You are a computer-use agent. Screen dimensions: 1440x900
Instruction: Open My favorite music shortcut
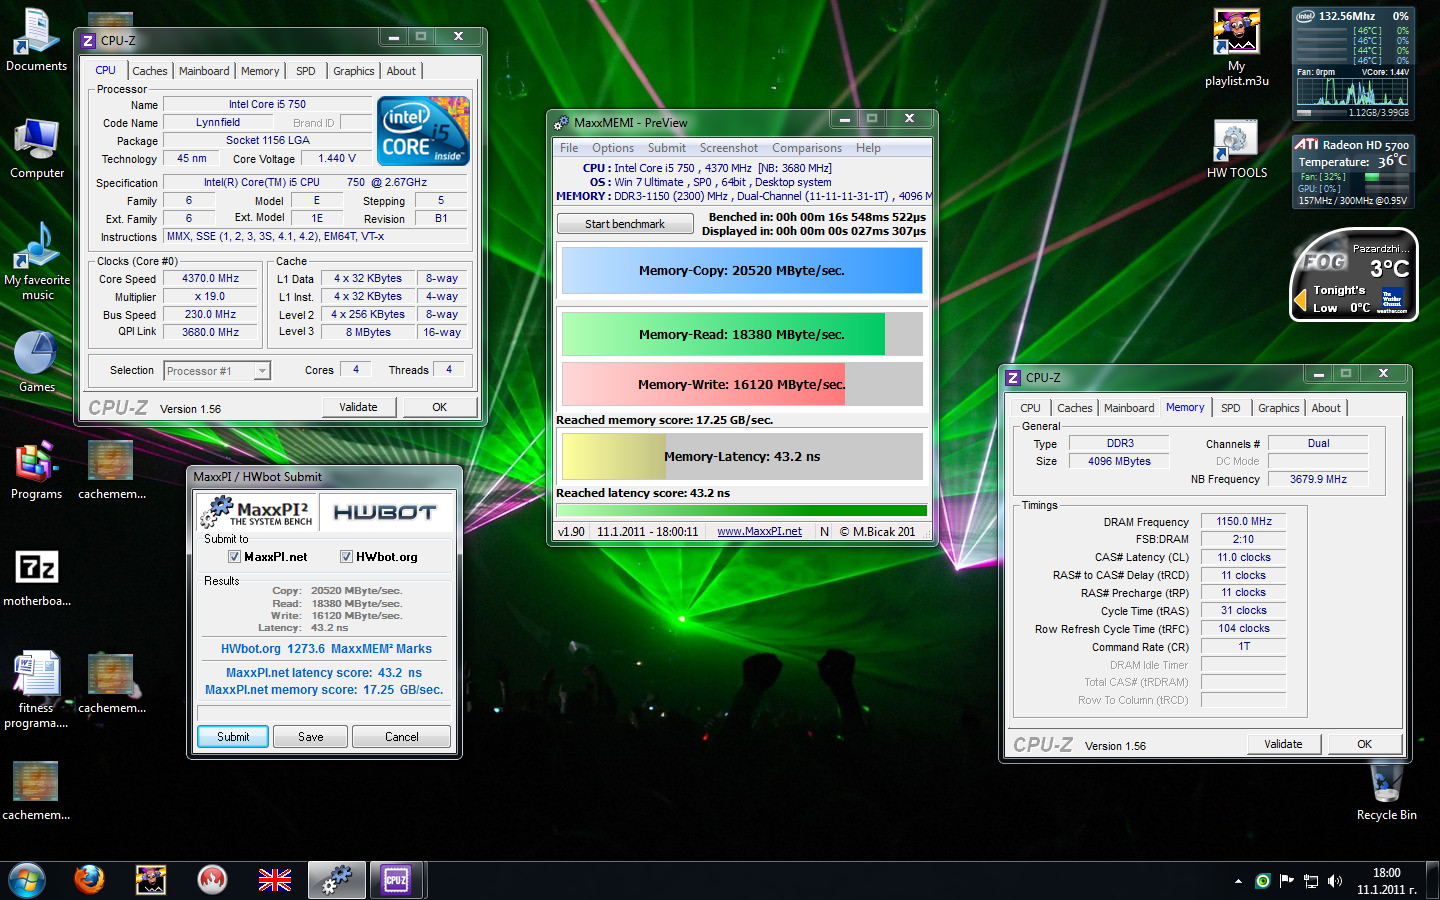37,260
